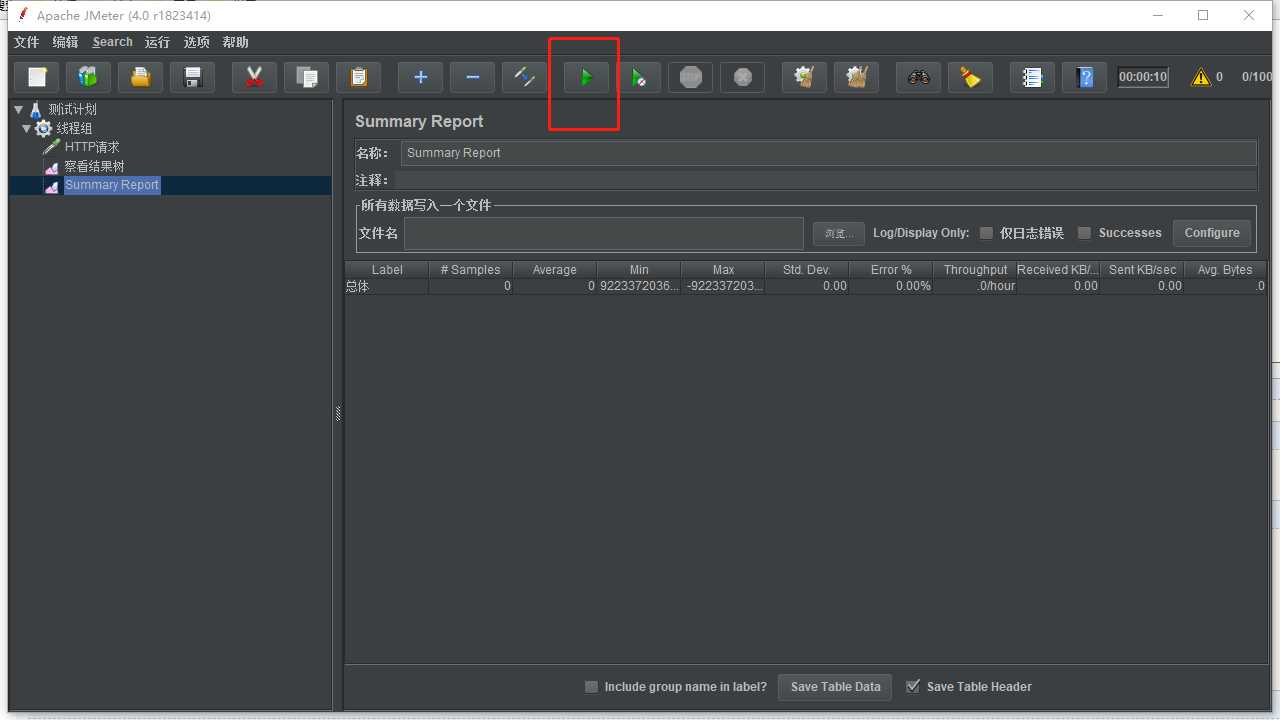Viewport: 1280px width, 720px height.
Task: Open the 帮助 menu
Action: (236, 42)
